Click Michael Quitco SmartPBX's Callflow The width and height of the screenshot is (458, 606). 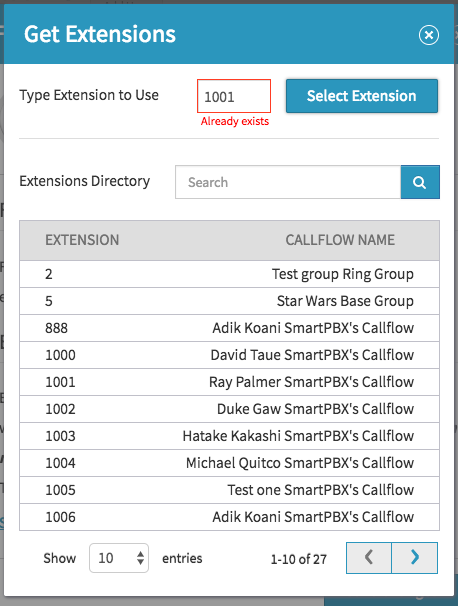300,463
